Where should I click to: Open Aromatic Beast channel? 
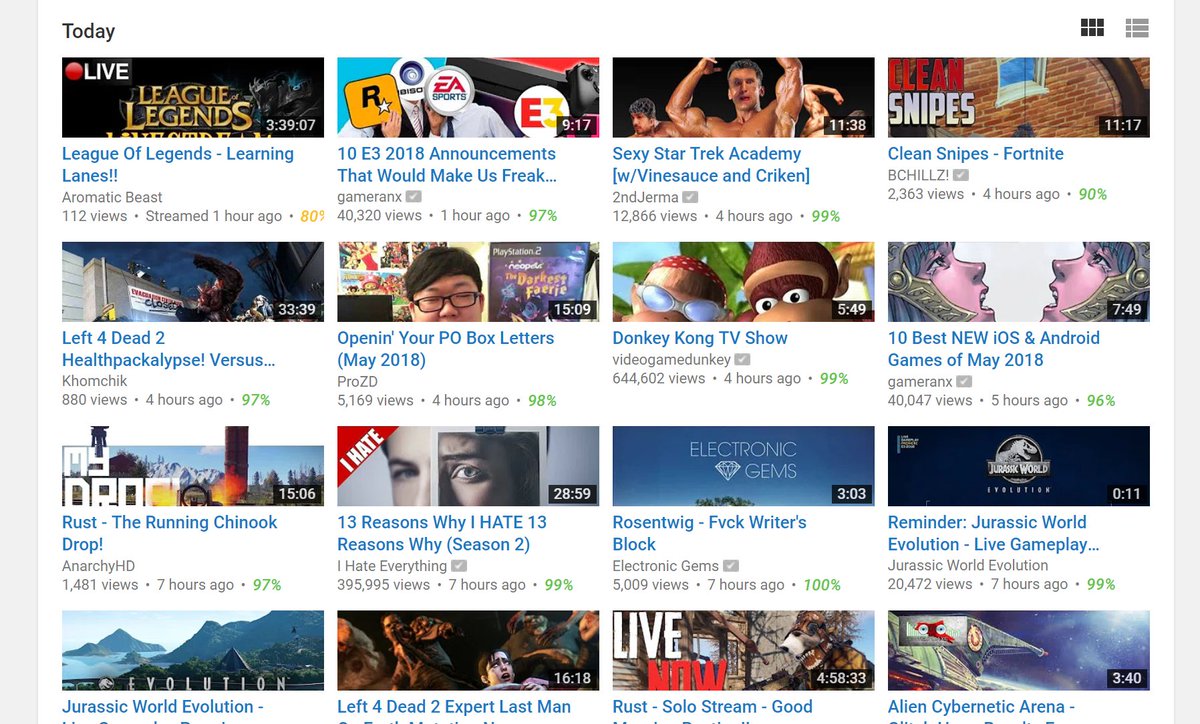[x=112, y=197]
